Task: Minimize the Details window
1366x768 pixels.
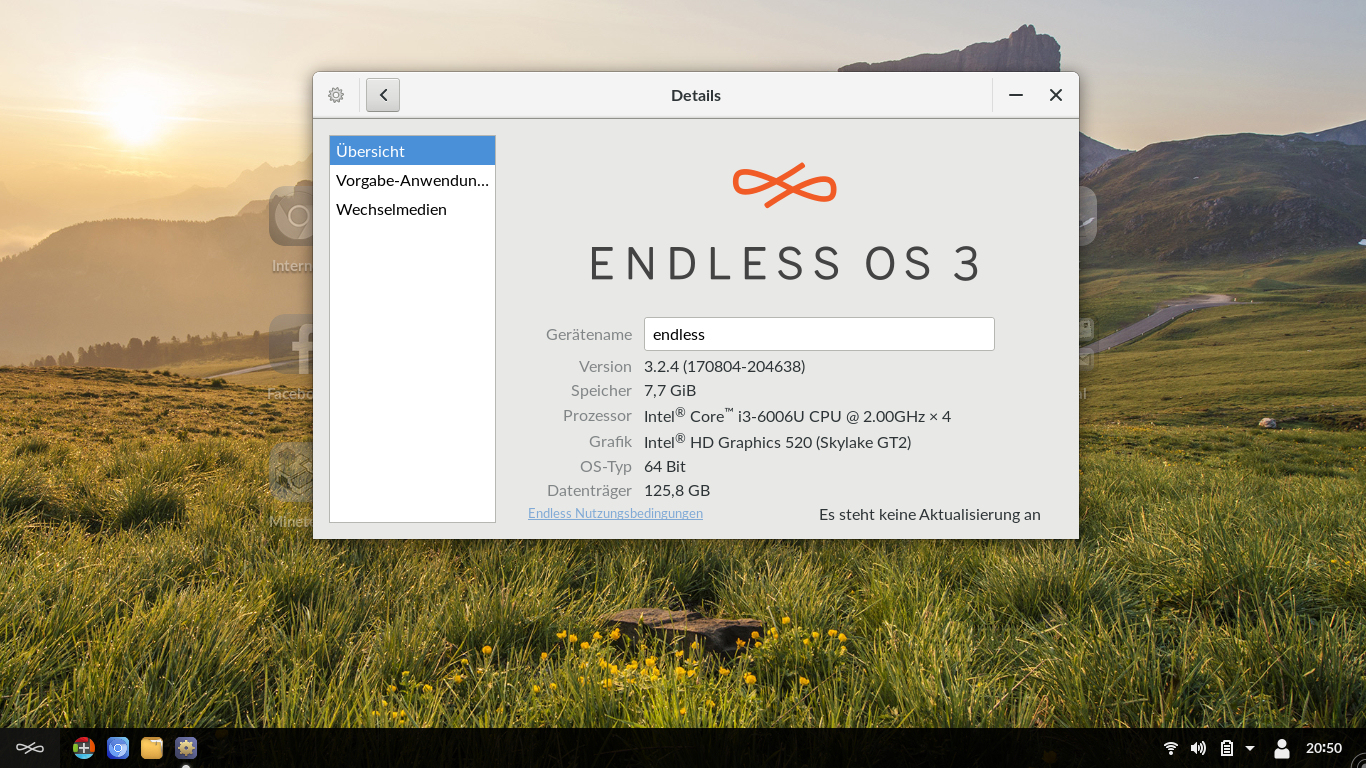Action: pos(1016,95)
